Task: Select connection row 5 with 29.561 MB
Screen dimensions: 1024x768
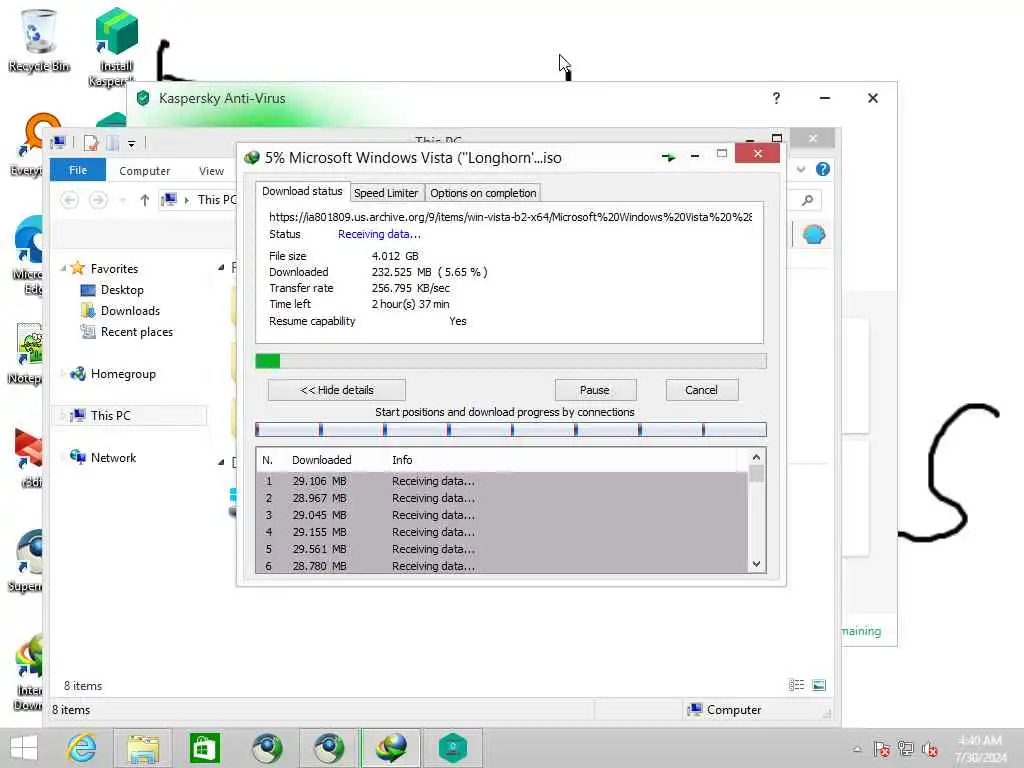Action: (x=502, y=549)
